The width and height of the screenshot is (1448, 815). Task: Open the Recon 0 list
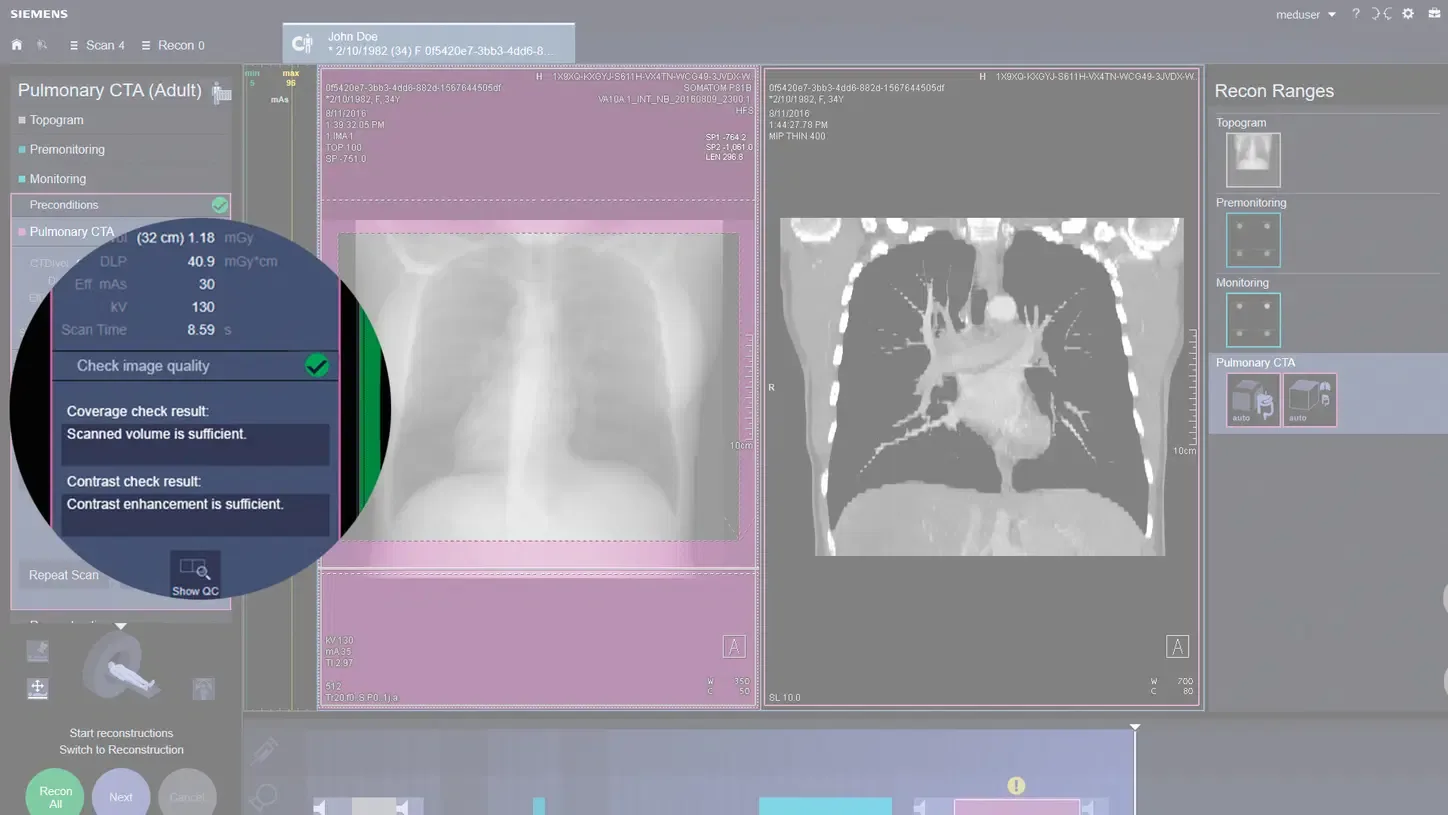173,45
